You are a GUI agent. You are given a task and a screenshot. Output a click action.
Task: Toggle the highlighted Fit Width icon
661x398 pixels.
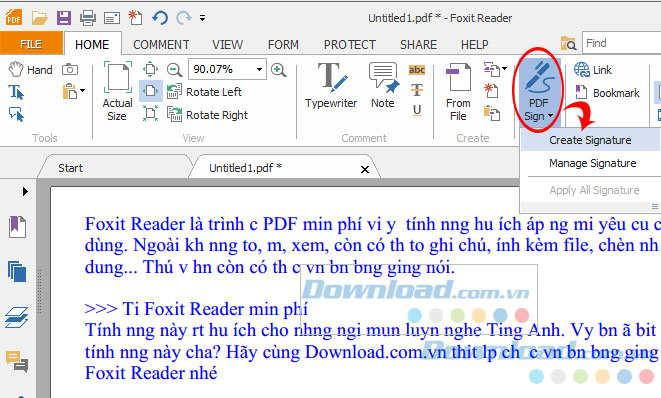point(150,91)
